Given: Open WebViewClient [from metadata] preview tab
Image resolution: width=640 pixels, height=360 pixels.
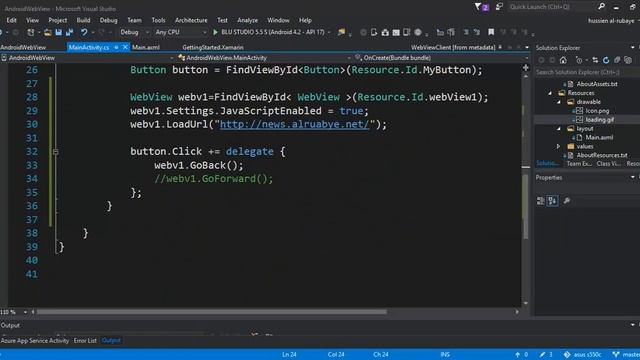Looking at the screenshot, I should [x=453, y=47].
